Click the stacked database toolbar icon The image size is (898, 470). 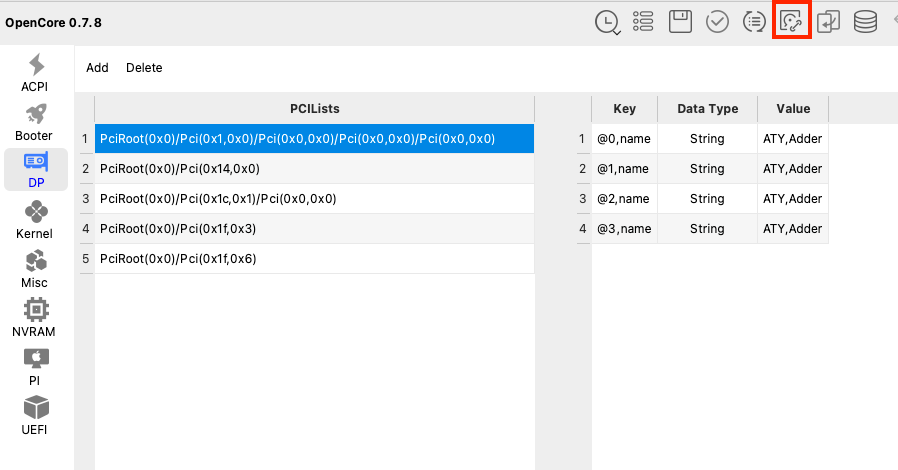tap(865, 22)
